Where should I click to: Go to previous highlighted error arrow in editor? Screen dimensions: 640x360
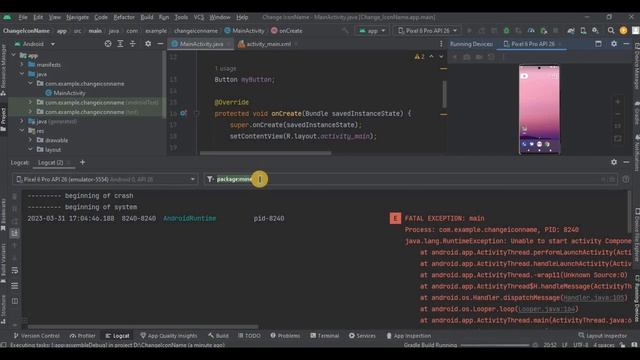[431, 57]
